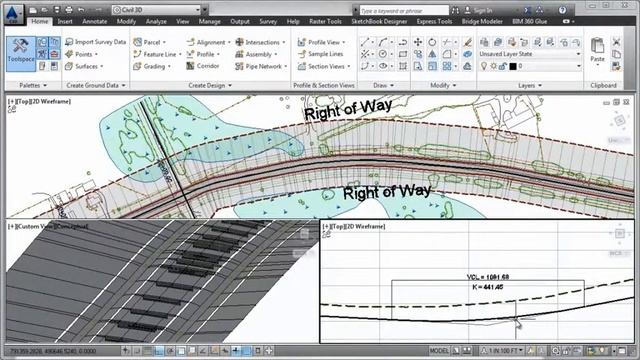
Task: Click the Help question mark icon
Action: (x=562, y=10)
